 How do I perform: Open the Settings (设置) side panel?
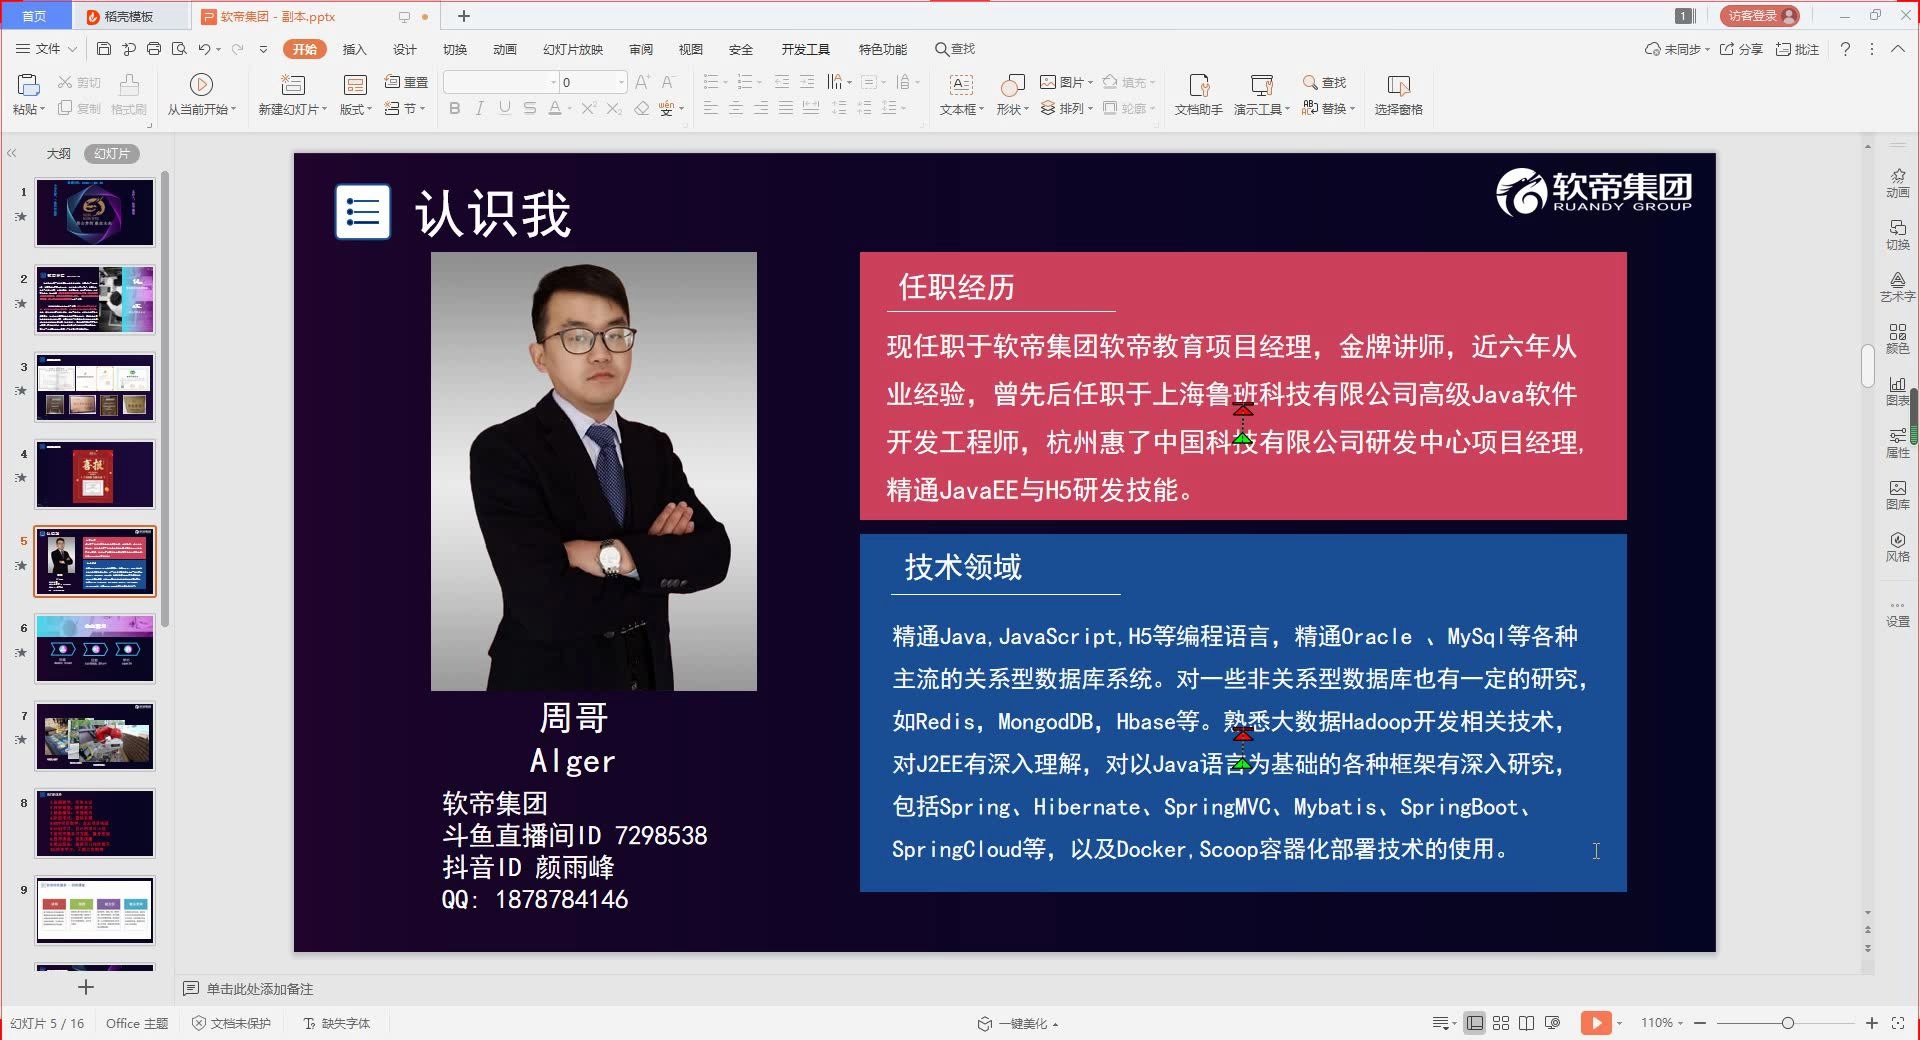[x=1897, y=612]
